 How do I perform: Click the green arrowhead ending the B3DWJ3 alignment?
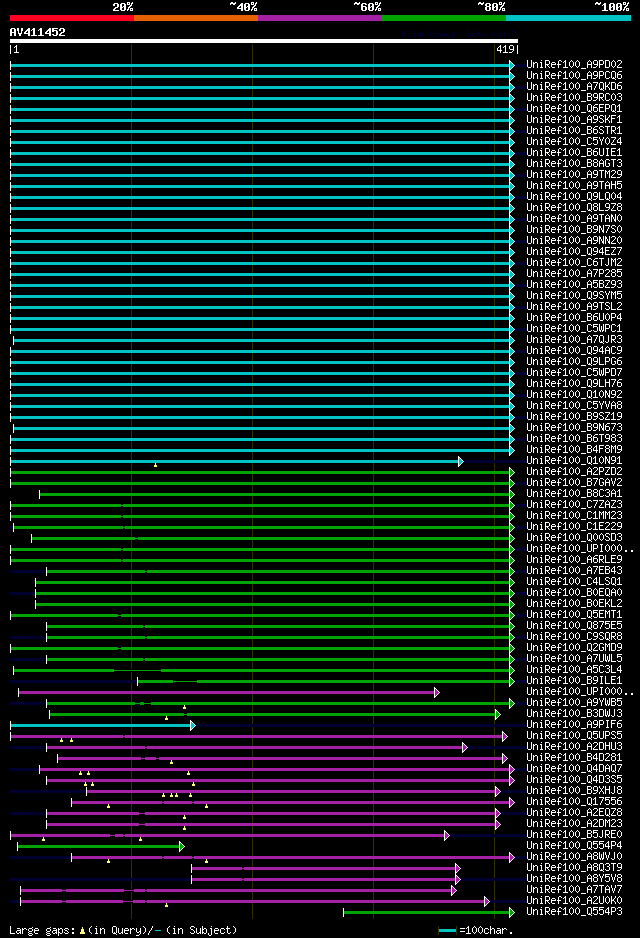pyautogui.click(x=498, y=714)
